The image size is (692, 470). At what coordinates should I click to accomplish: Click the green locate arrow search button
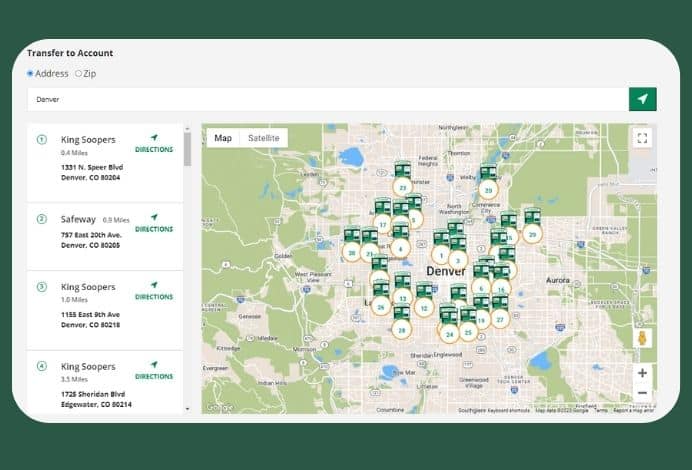pos(642,99)
